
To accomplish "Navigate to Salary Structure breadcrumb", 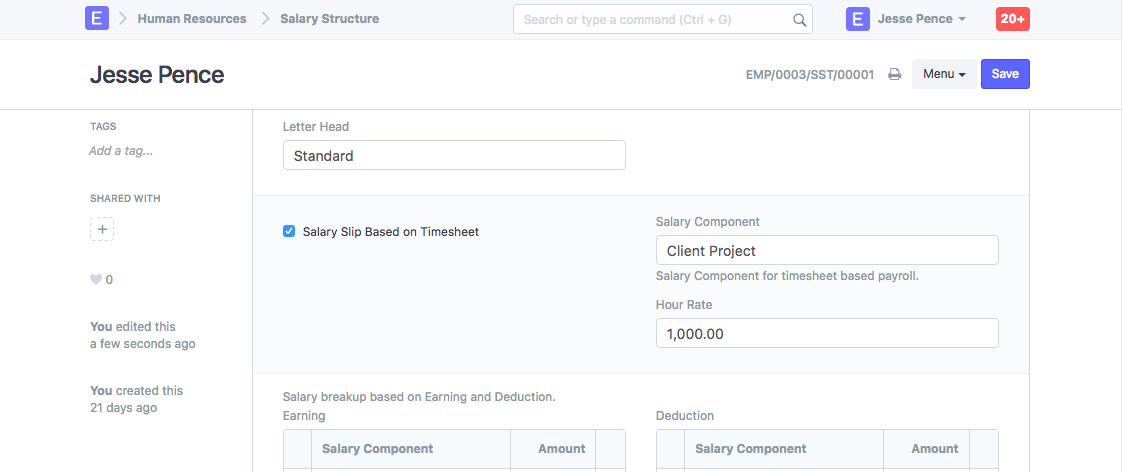I will pos(329,19).
